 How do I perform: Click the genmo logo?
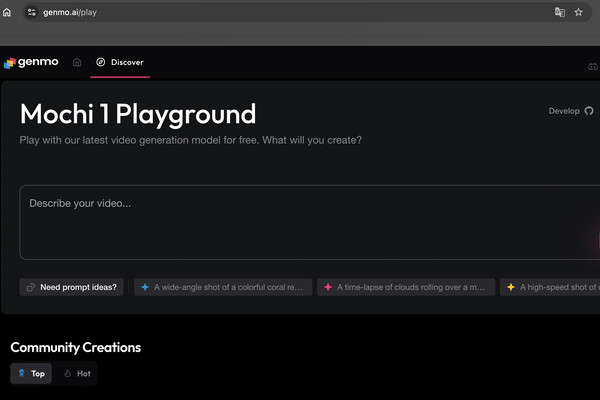click(31, 62)
